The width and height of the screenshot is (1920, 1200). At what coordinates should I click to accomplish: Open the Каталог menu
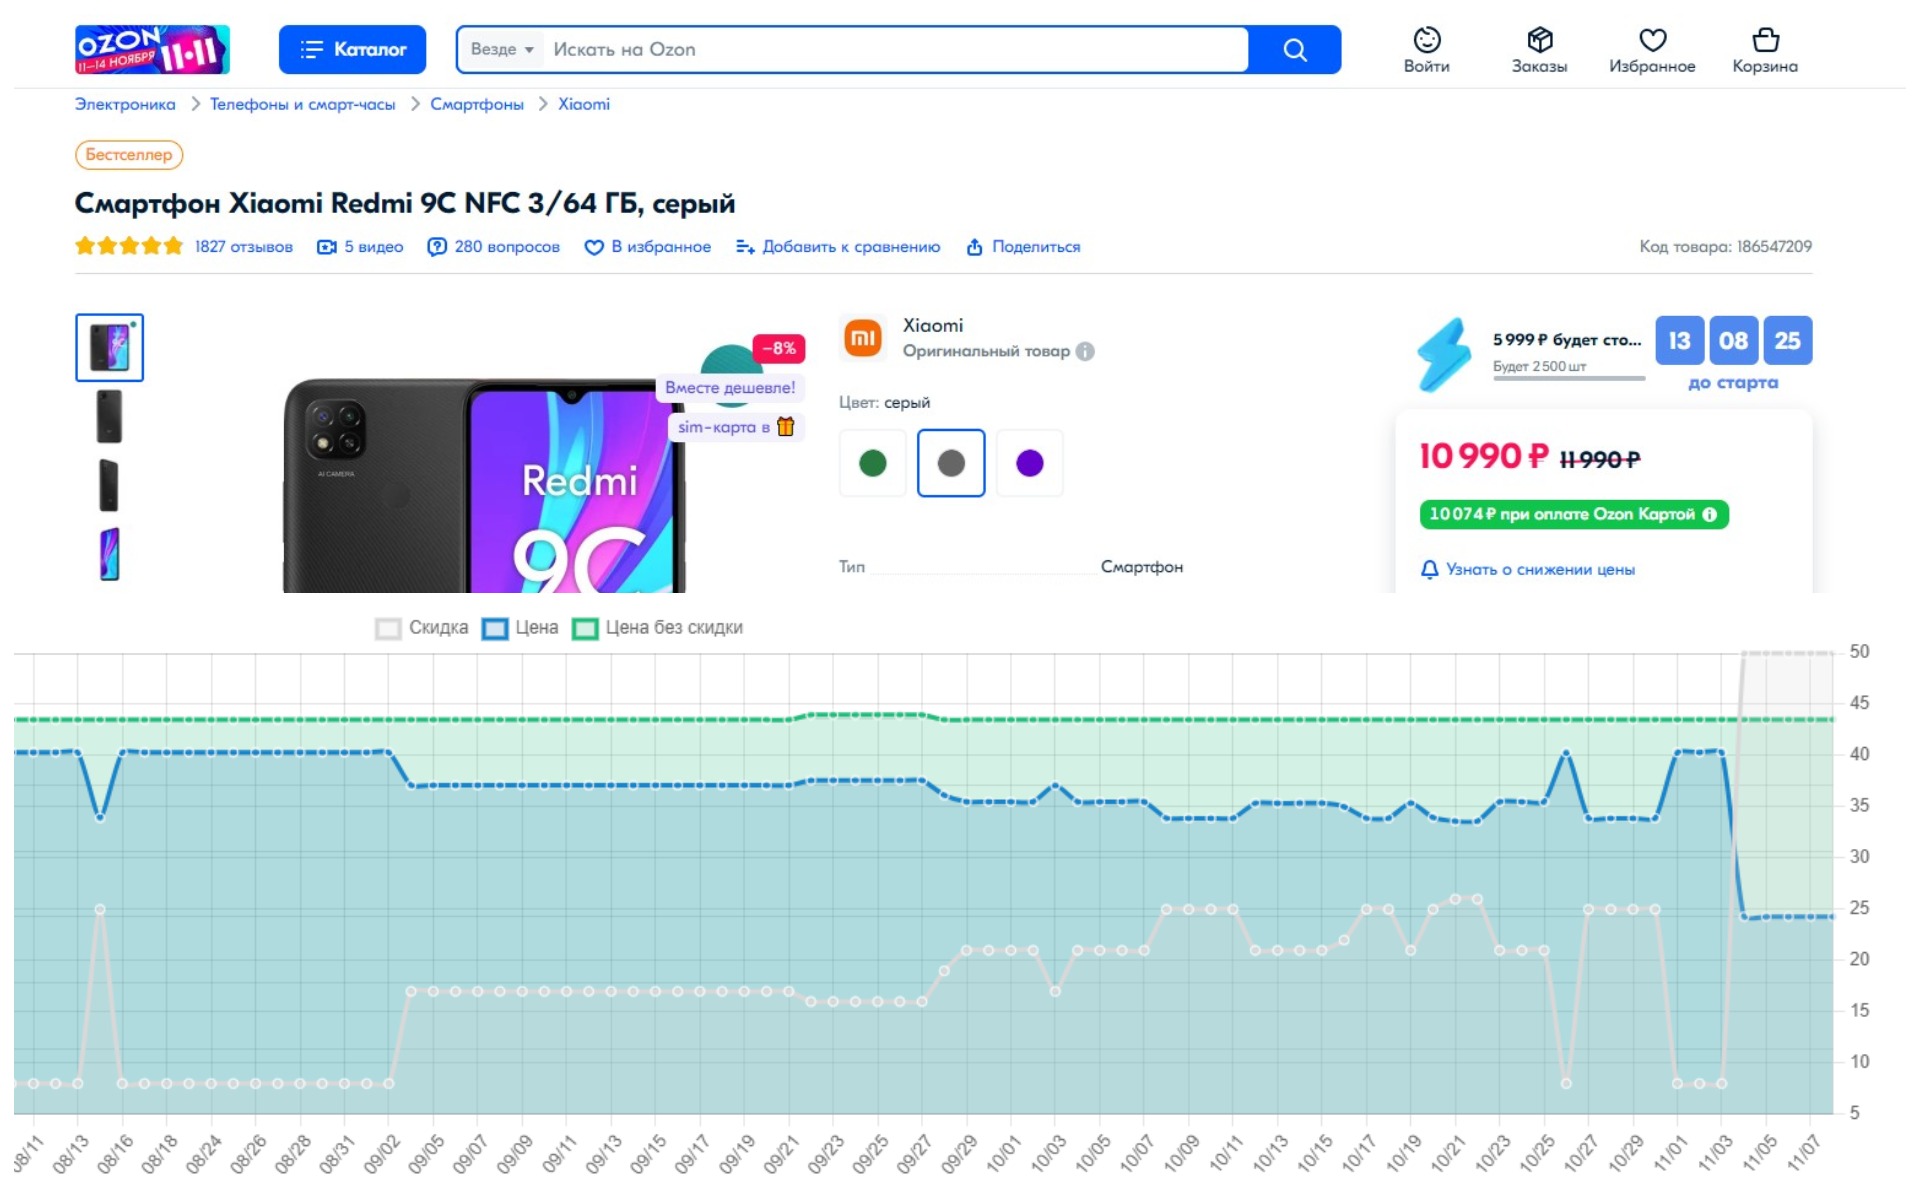pyautogui.click(x=352, y=50)
